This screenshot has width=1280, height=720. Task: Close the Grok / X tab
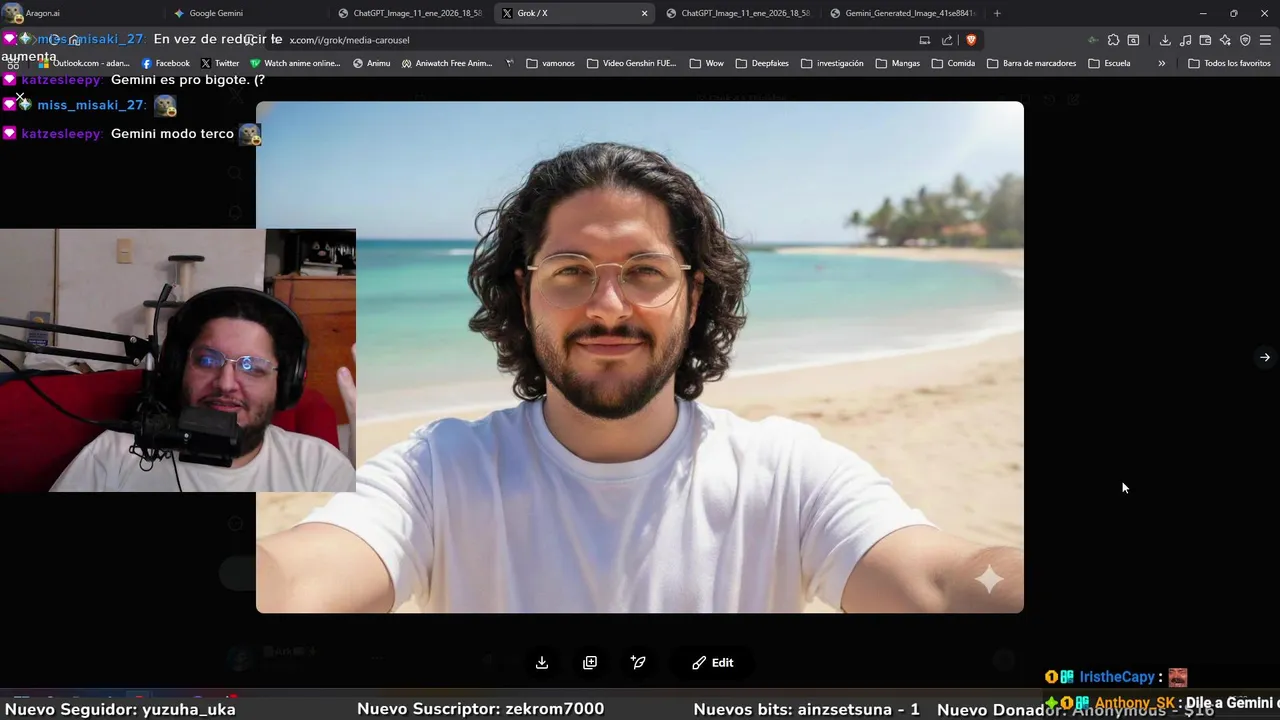click(644, 13)
